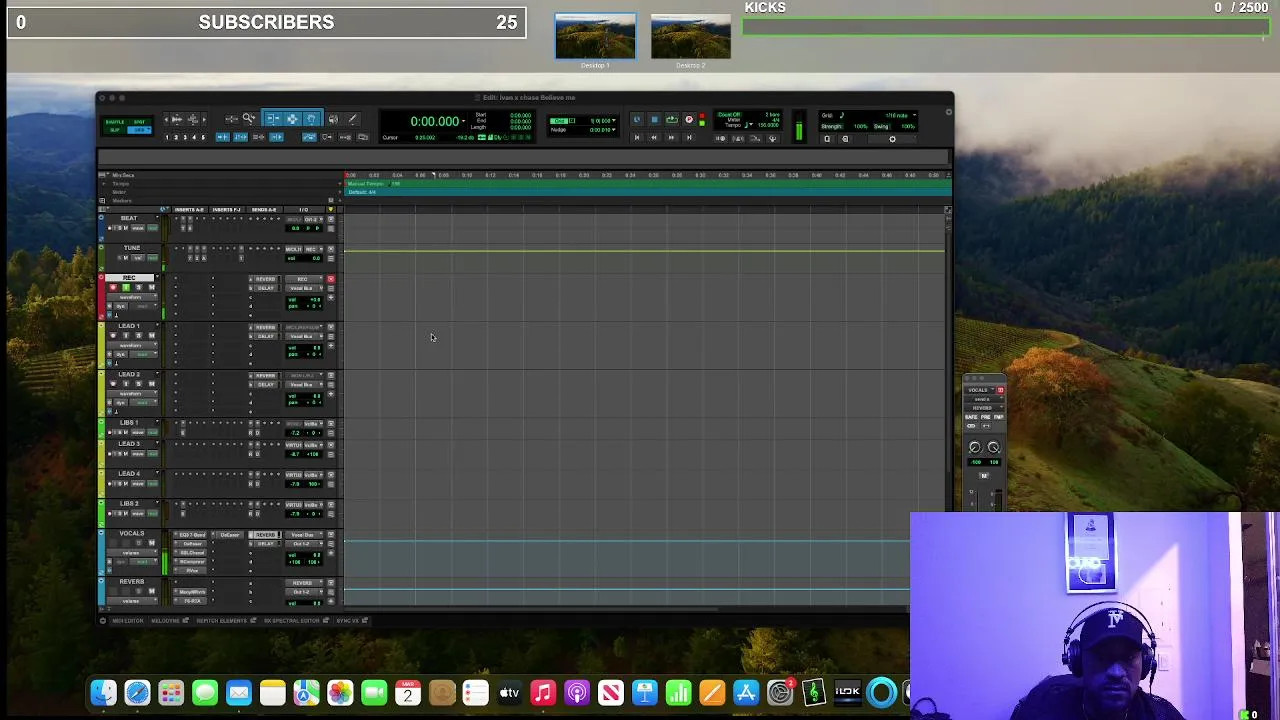Viewport: 1280px width, 720px height.
Task: Click the Fast Forward transport button
Action: 671,137
